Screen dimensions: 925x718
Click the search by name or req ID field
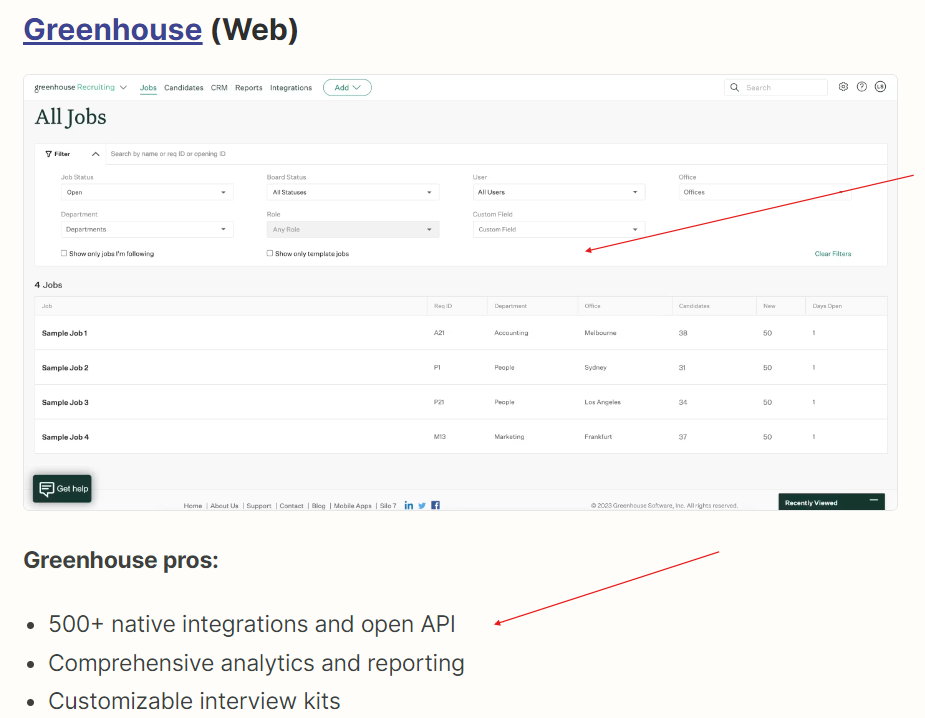pos(496,154)
